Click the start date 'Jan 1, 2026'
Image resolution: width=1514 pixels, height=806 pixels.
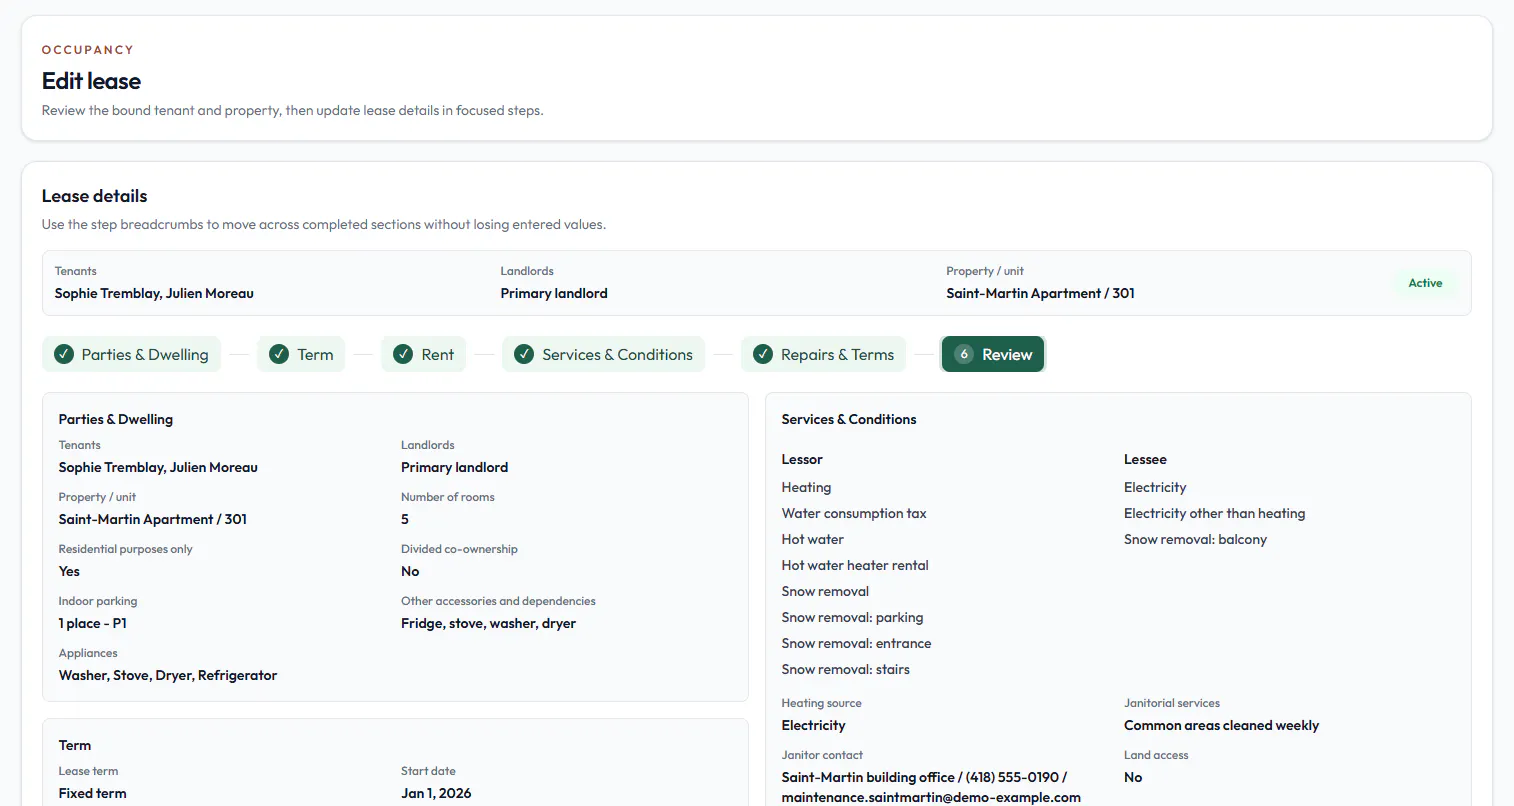[x=436, y=793]
